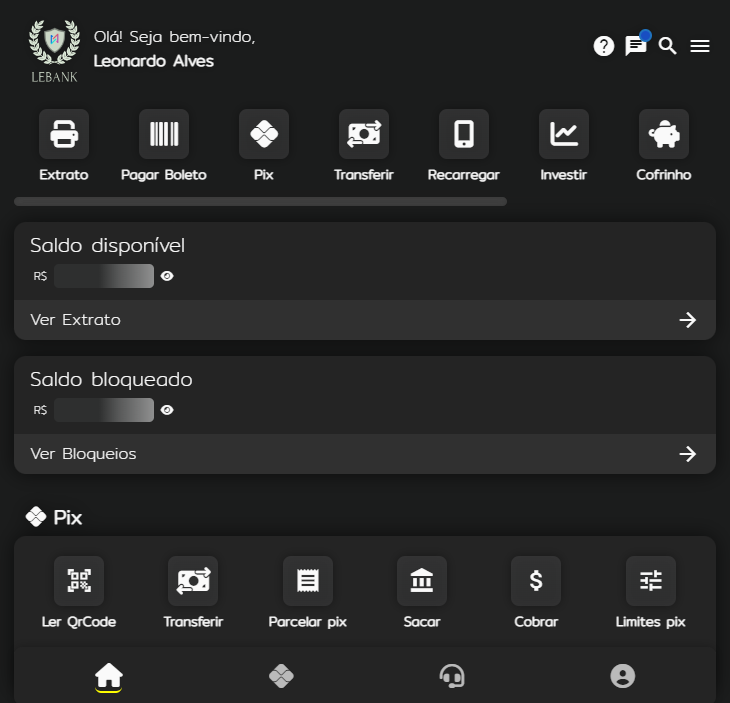
Task: Show the Saldo disponível amount
Action: click(x=167, y=276)
